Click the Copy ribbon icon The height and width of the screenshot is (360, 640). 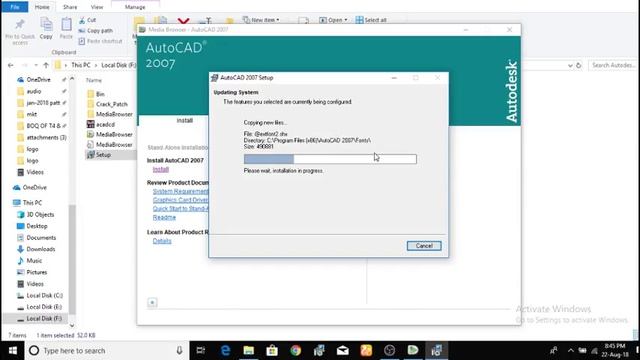click(x=46, y=29)
